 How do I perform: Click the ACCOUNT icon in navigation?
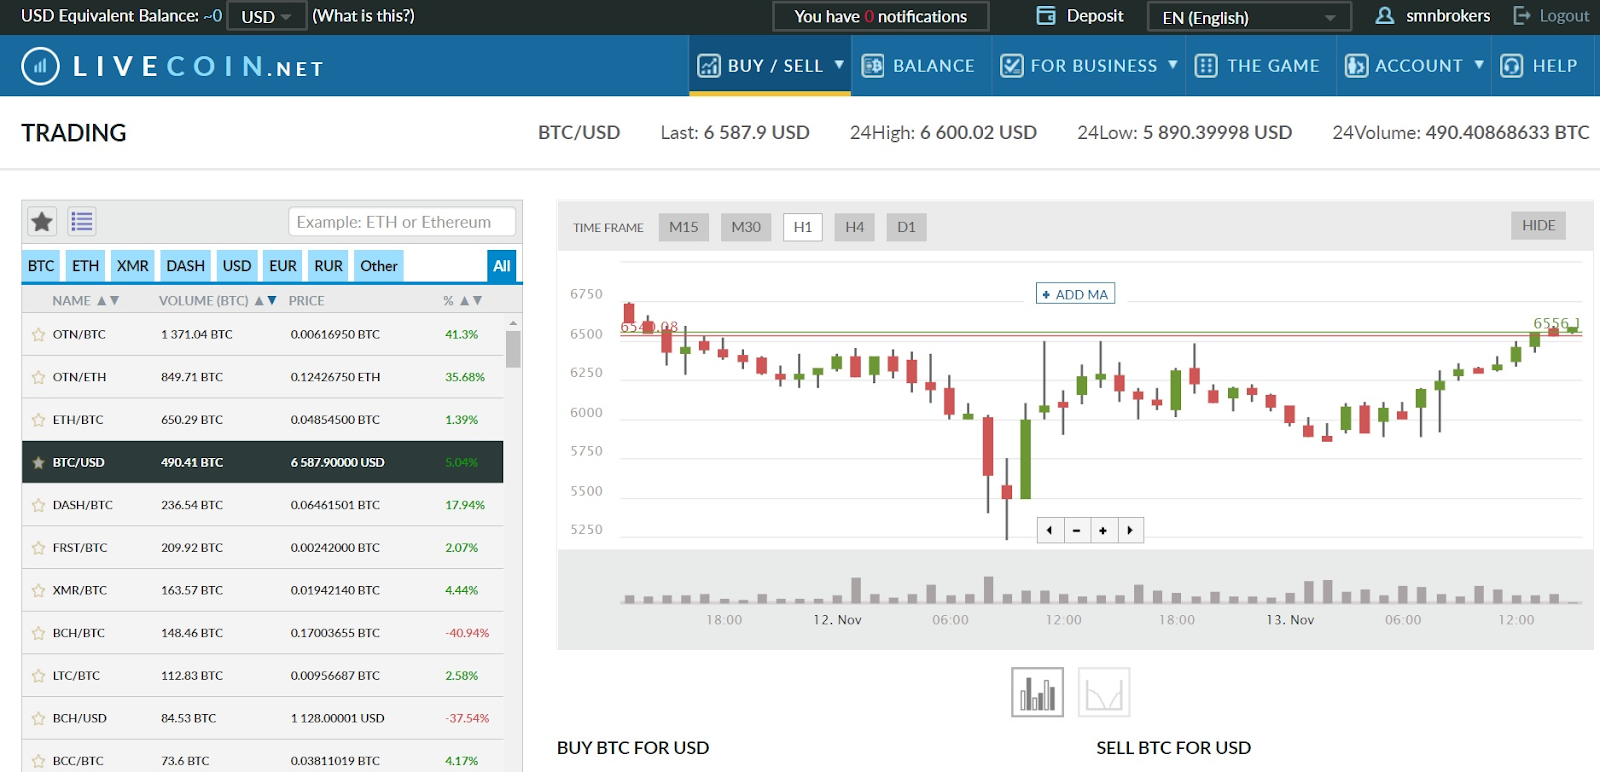[1356, 66]
